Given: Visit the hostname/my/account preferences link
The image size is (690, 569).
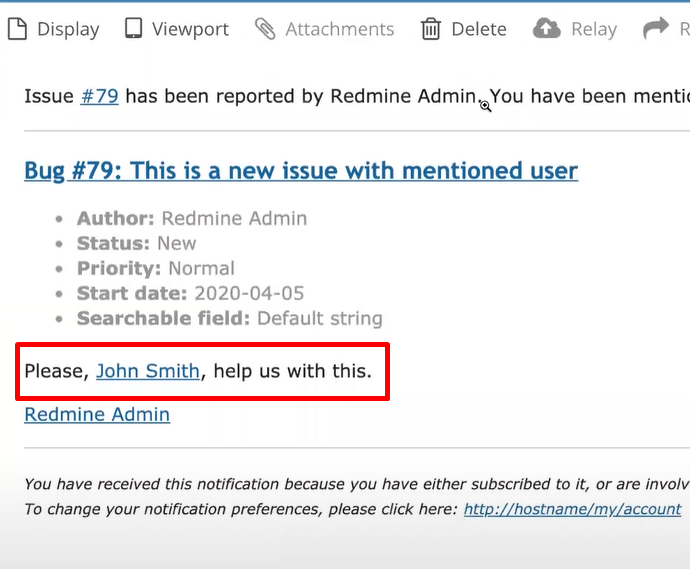Looking at the screenshot, I should pos(572,508).
